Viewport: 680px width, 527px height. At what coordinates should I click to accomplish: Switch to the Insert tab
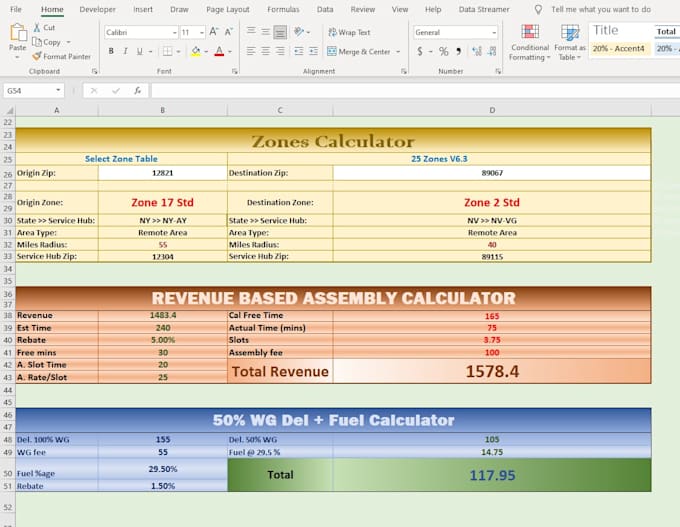click(143, 9)
